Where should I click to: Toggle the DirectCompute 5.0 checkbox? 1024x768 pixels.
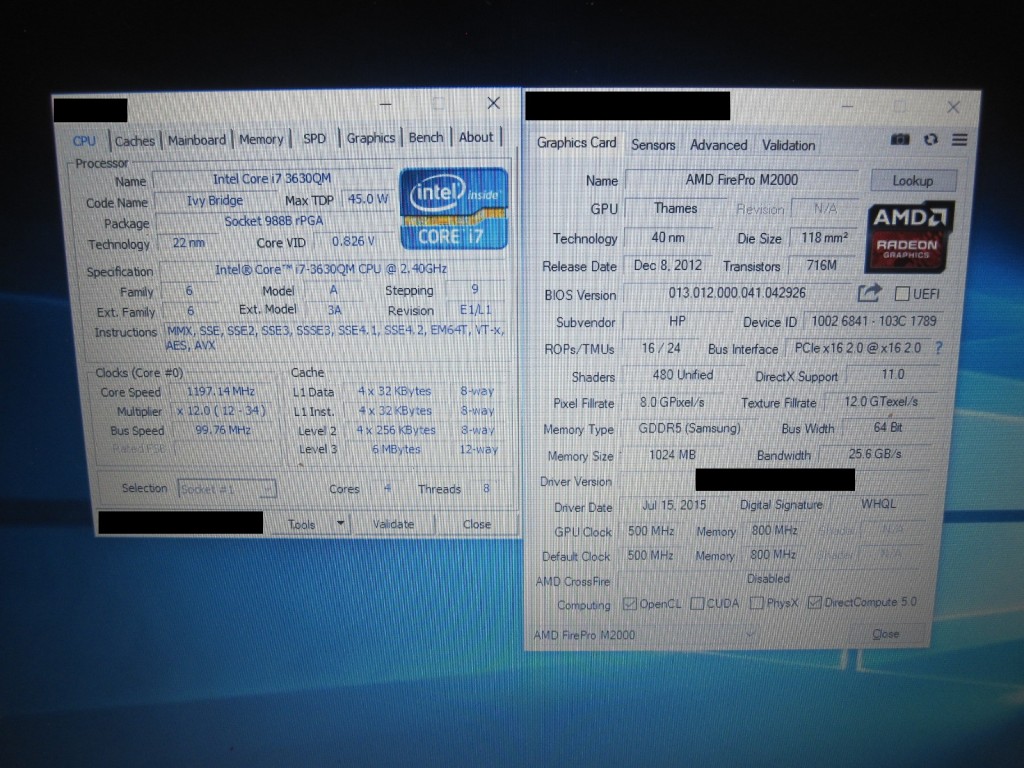814,602
